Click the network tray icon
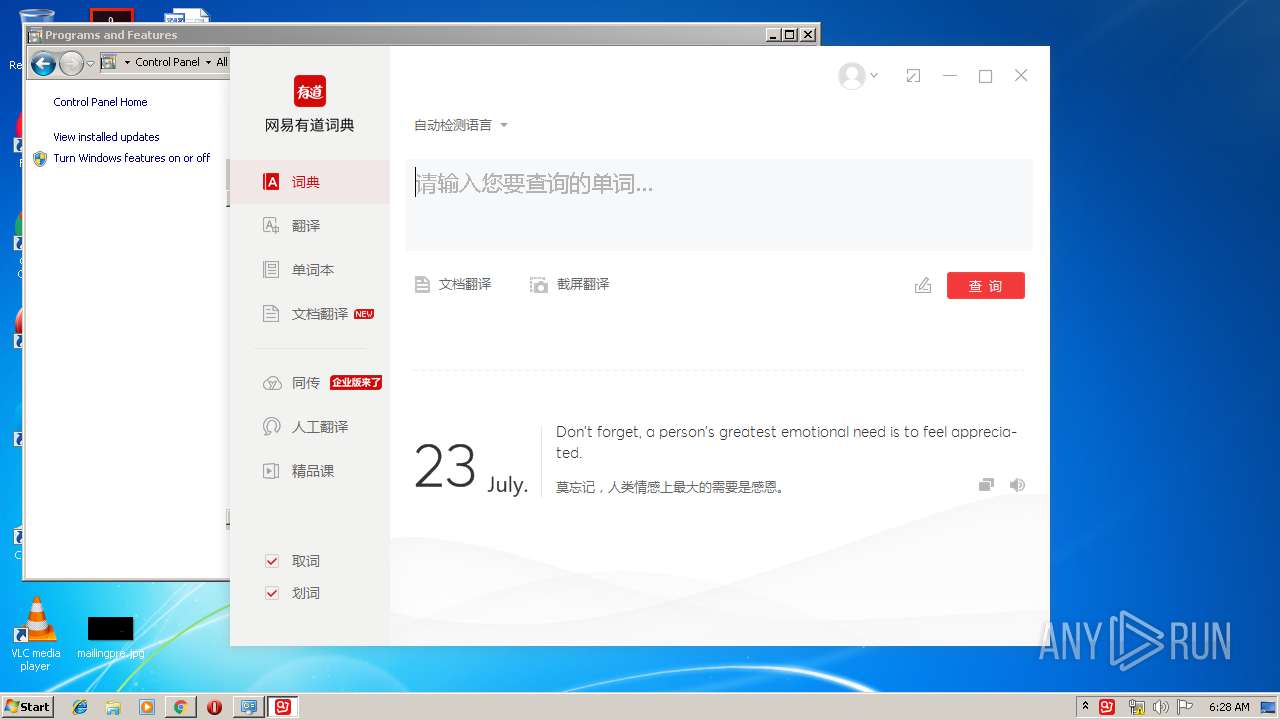1280x720 pixels. click(1136, 707)
